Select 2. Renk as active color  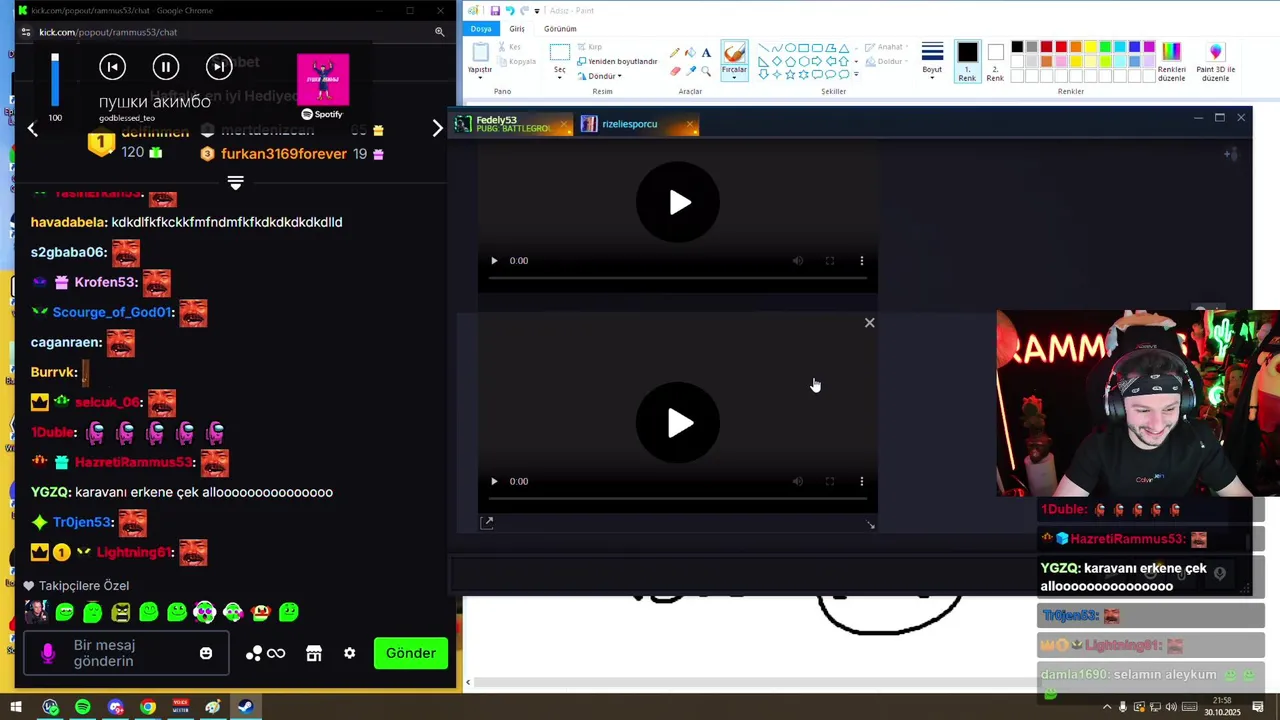point(995,61)
